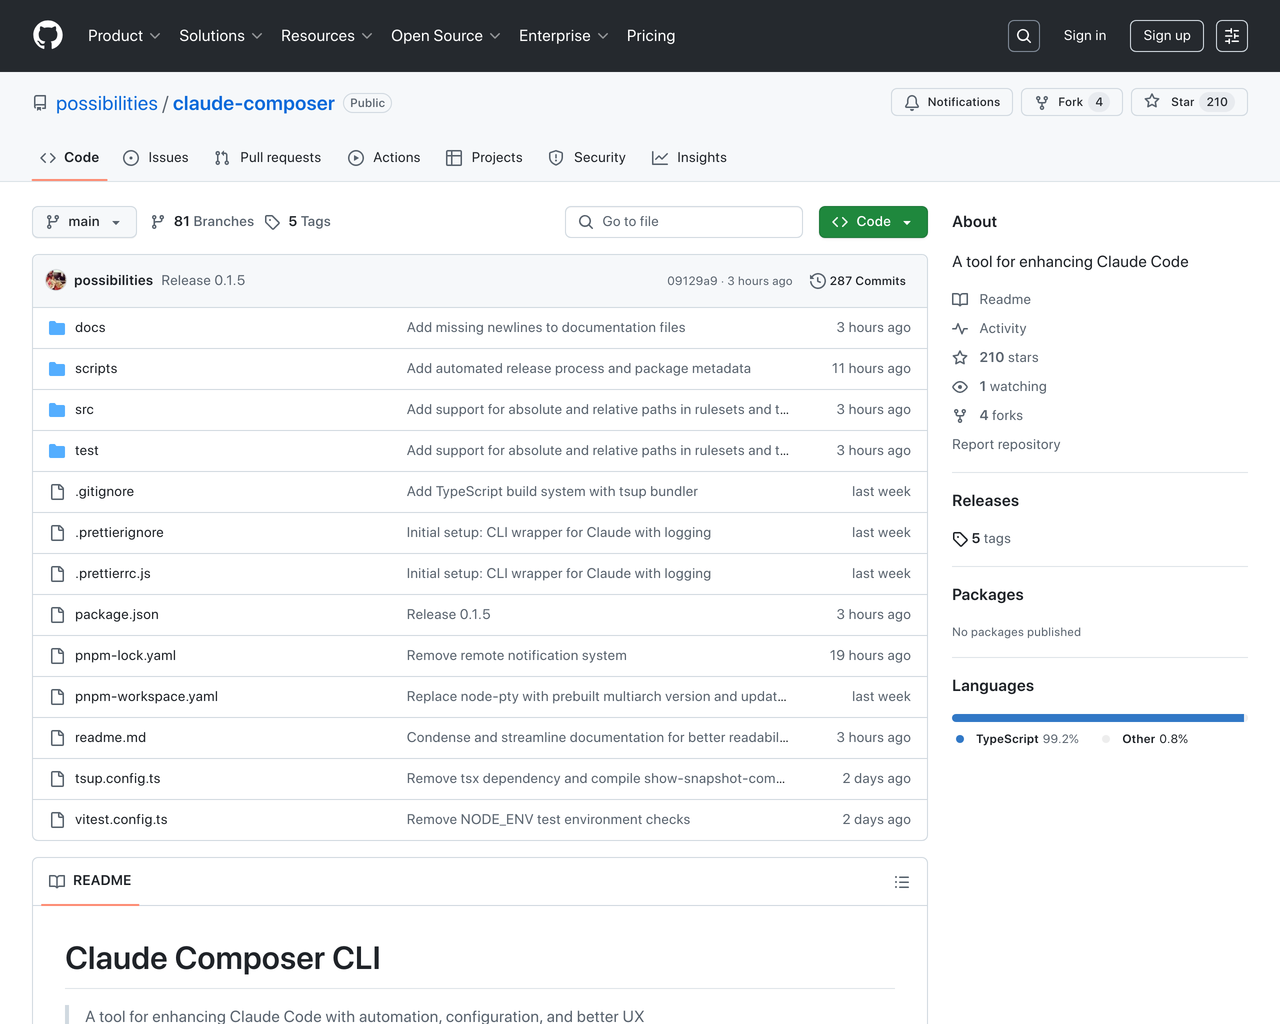
Task: Select the README tab heading
Action: click(x=90, y=881)
